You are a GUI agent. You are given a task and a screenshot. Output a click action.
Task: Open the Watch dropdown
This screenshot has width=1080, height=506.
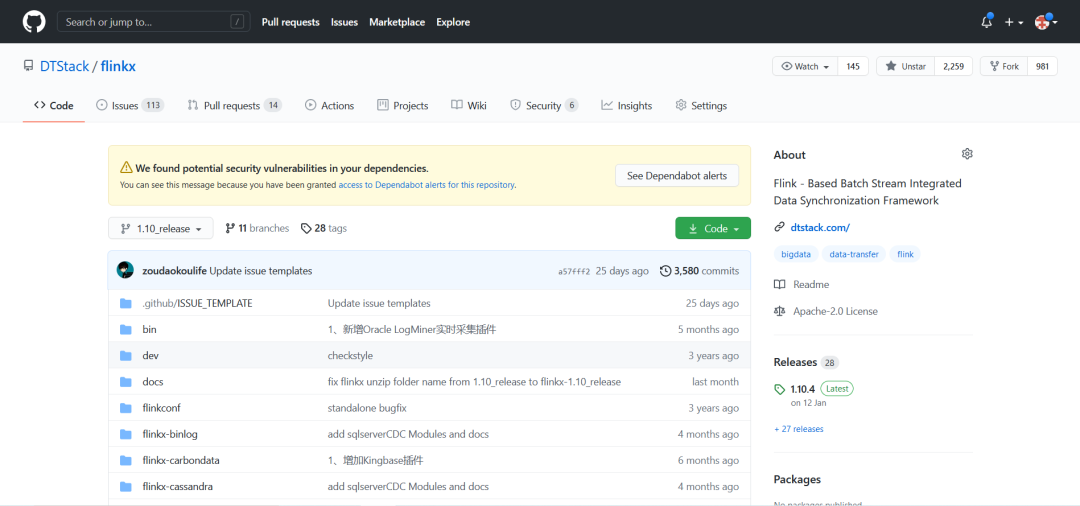[805, 67]
